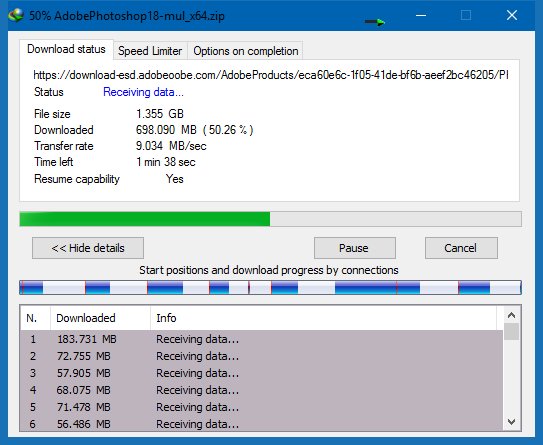Image resolution: width=543 pixels, height=445 pixels.
Task: Select connection row with 56.486 MB
Action: coord(261,424)
